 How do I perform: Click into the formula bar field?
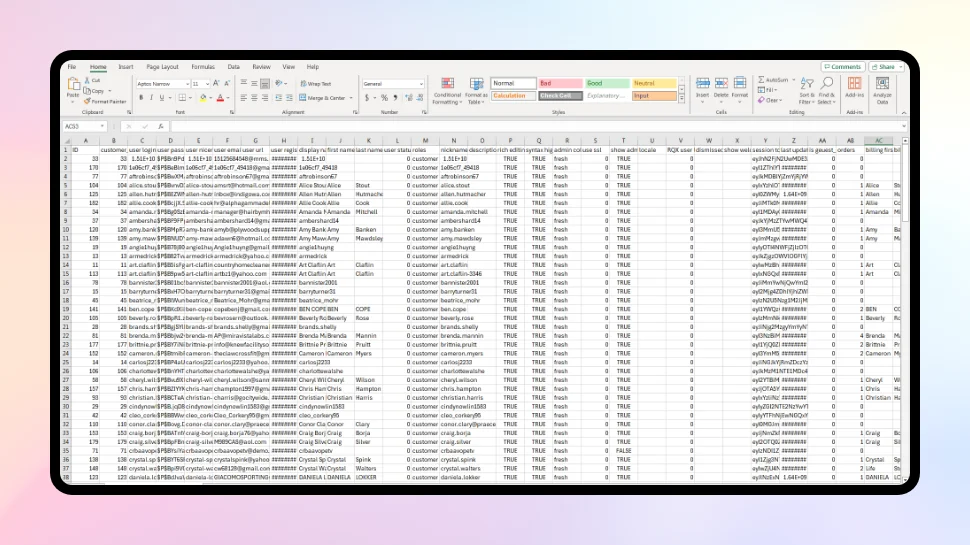click(x=537, y=126)
